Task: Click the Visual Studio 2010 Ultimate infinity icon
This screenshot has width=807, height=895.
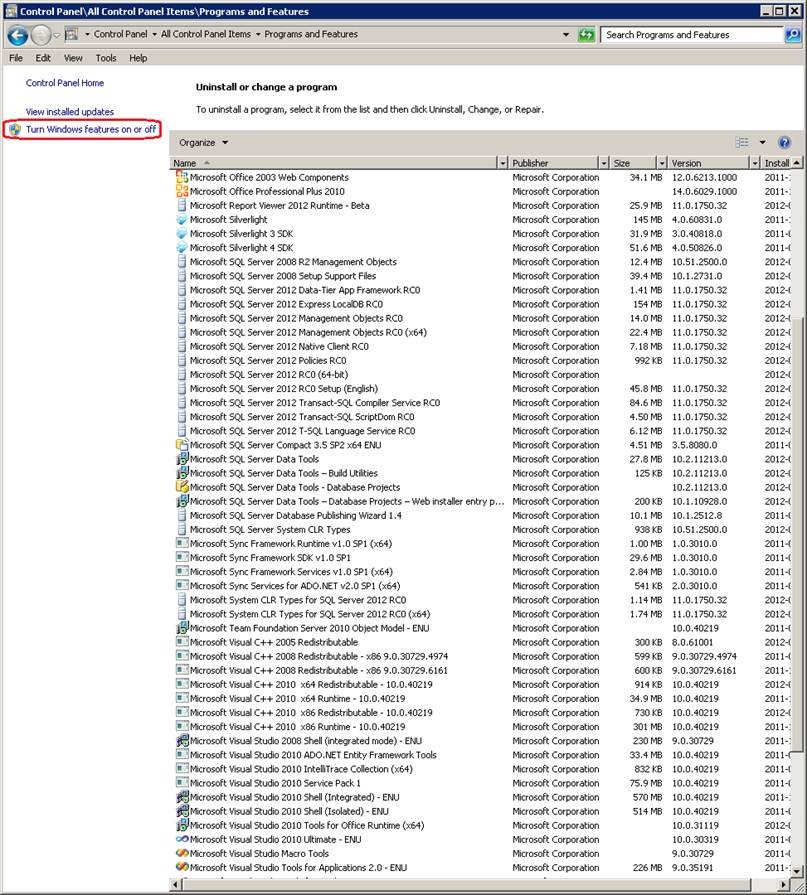Action: (x=181, y=839)
